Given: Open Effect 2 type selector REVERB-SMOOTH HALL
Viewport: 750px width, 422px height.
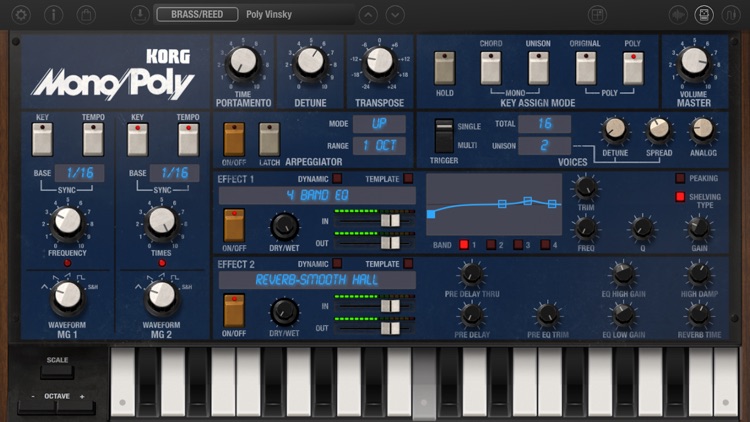Looking at the screenshot, I should (x=317, y=280).
